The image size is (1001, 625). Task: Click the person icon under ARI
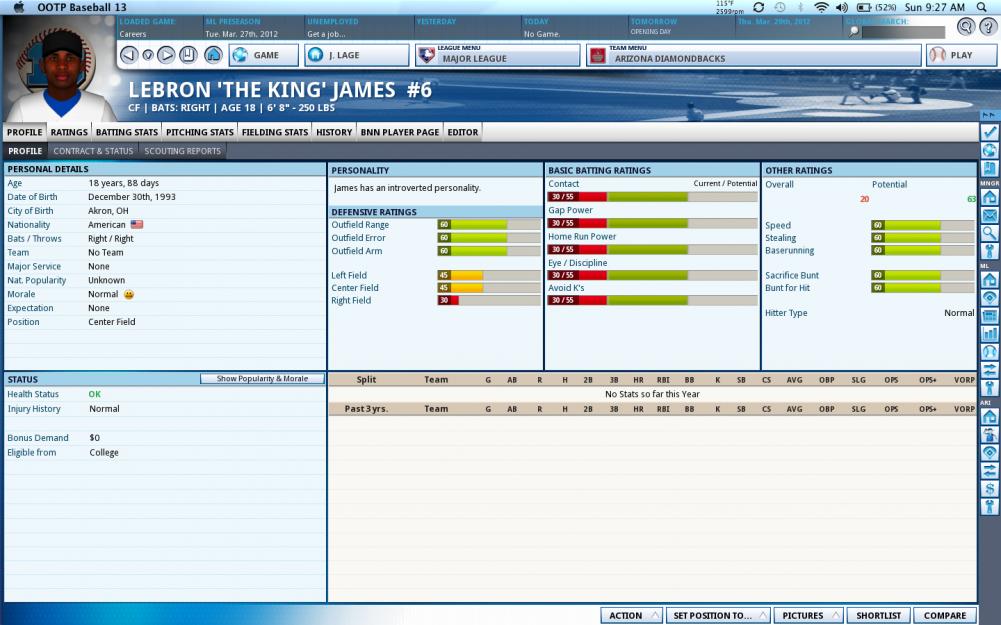[989, 435]
